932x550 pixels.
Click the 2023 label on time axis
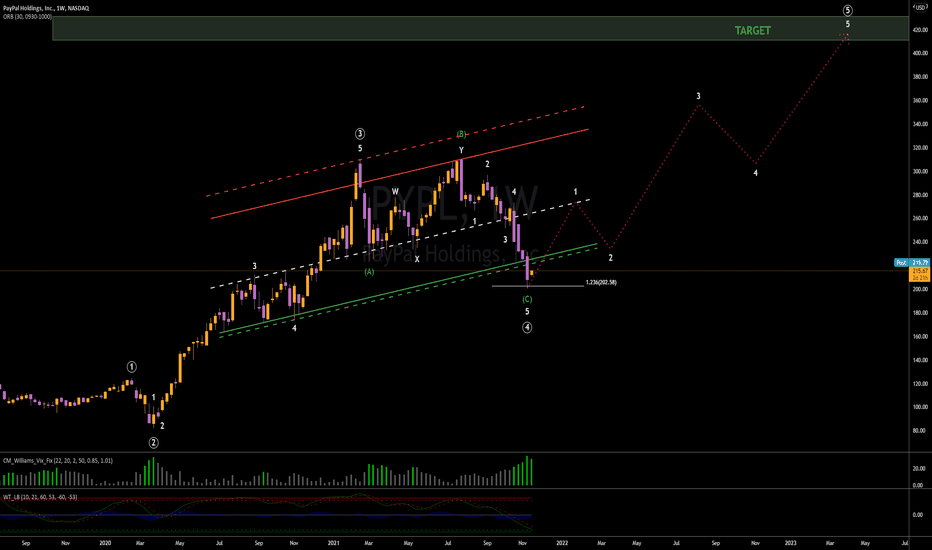click(791, 543)
